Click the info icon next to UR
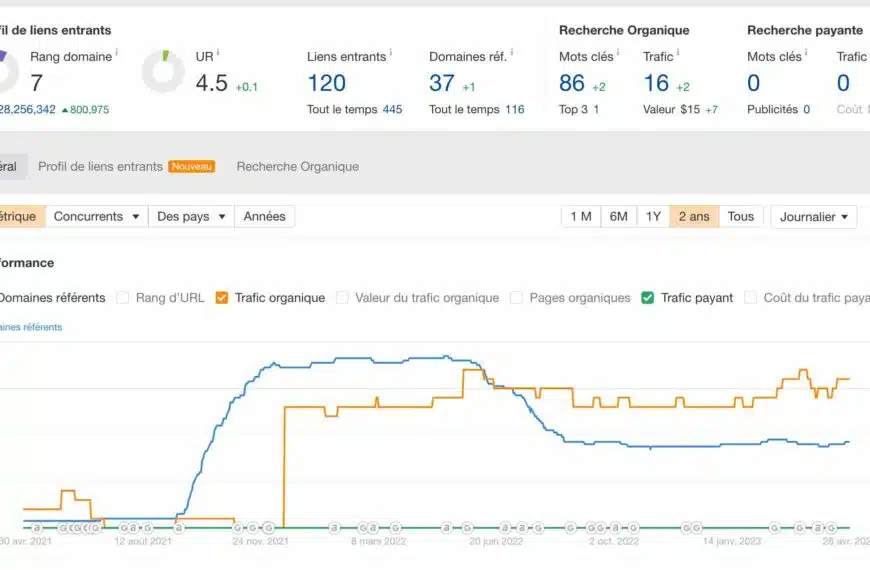The height and width of the screenshot is (570, 870). 218,52
